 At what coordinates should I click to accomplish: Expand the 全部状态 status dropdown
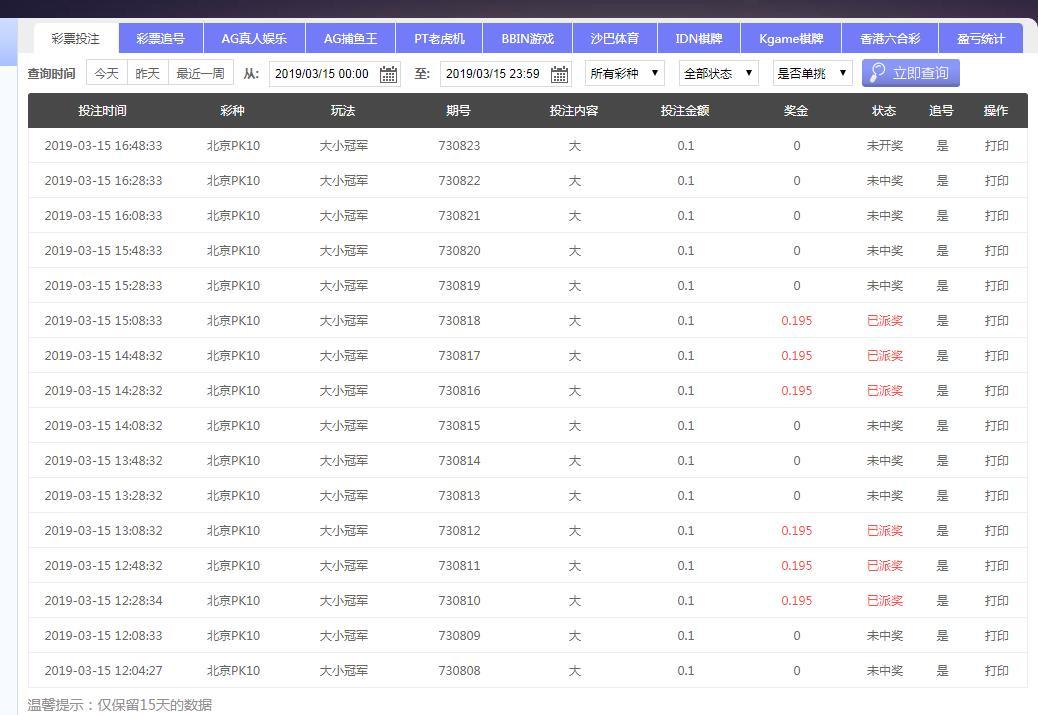pyautogui.click(x=718, y=73)
